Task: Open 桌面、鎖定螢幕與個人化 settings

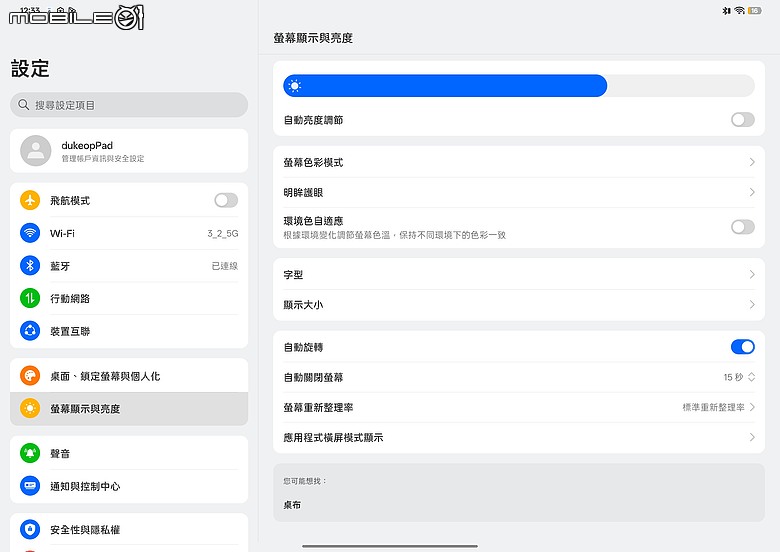Action: (129, 375)
